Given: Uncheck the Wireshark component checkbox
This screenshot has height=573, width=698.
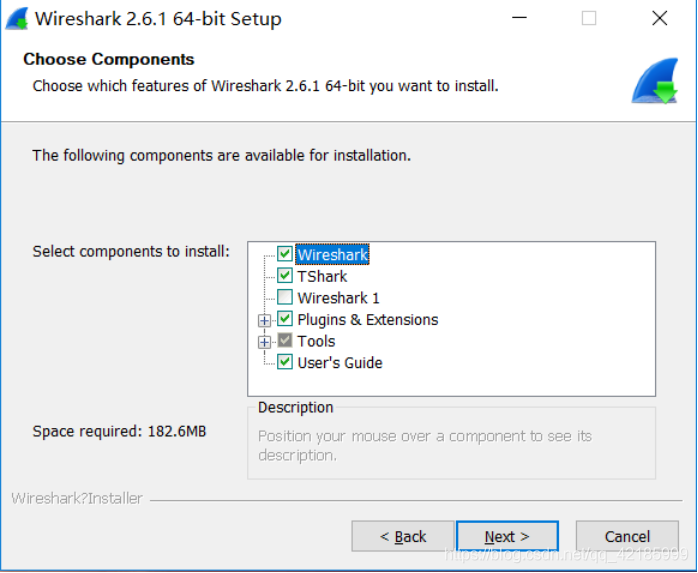Looking at the screenshot, I should [285, 255].
